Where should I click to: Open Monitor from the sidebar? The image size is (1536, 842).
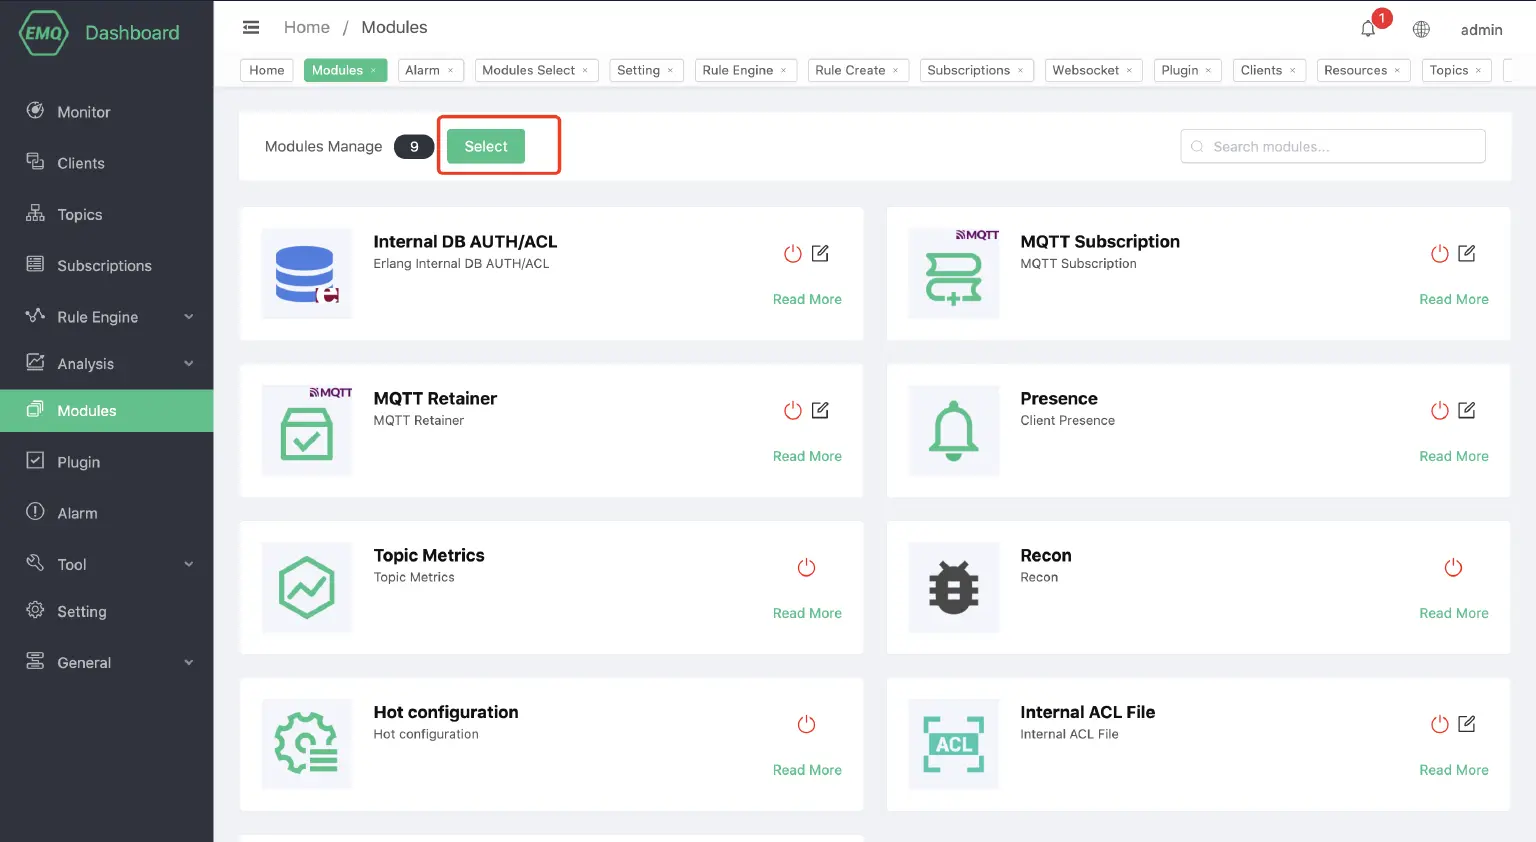point(84,112)
